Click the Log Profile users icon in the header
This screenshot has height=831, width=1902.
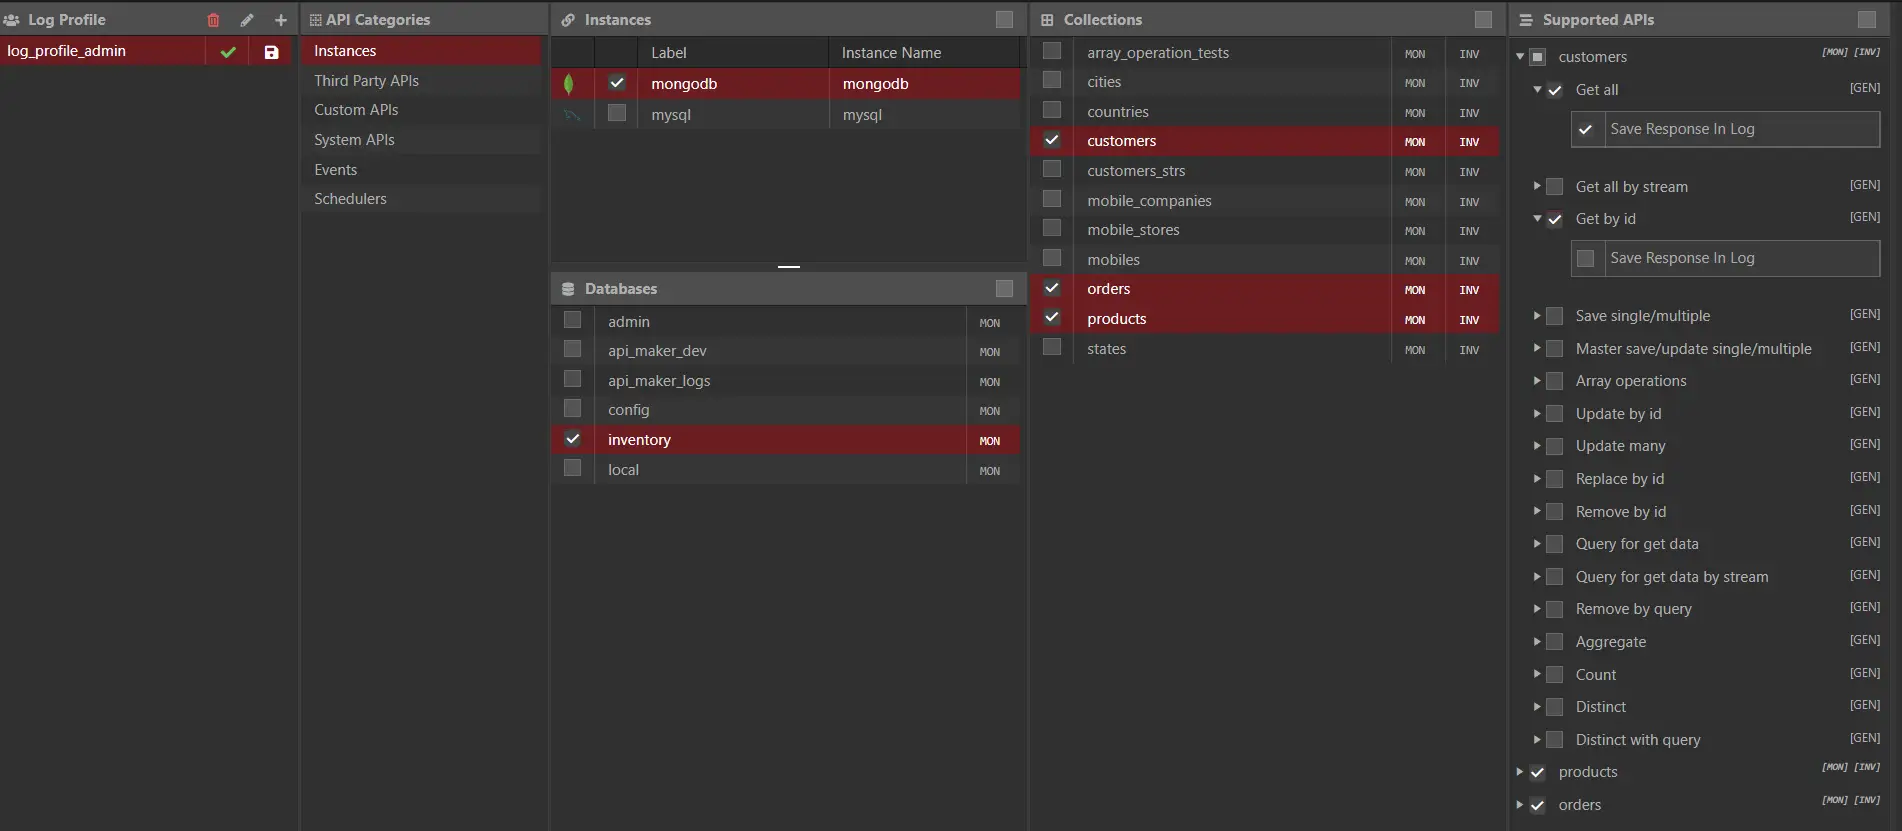click(12, 20)
